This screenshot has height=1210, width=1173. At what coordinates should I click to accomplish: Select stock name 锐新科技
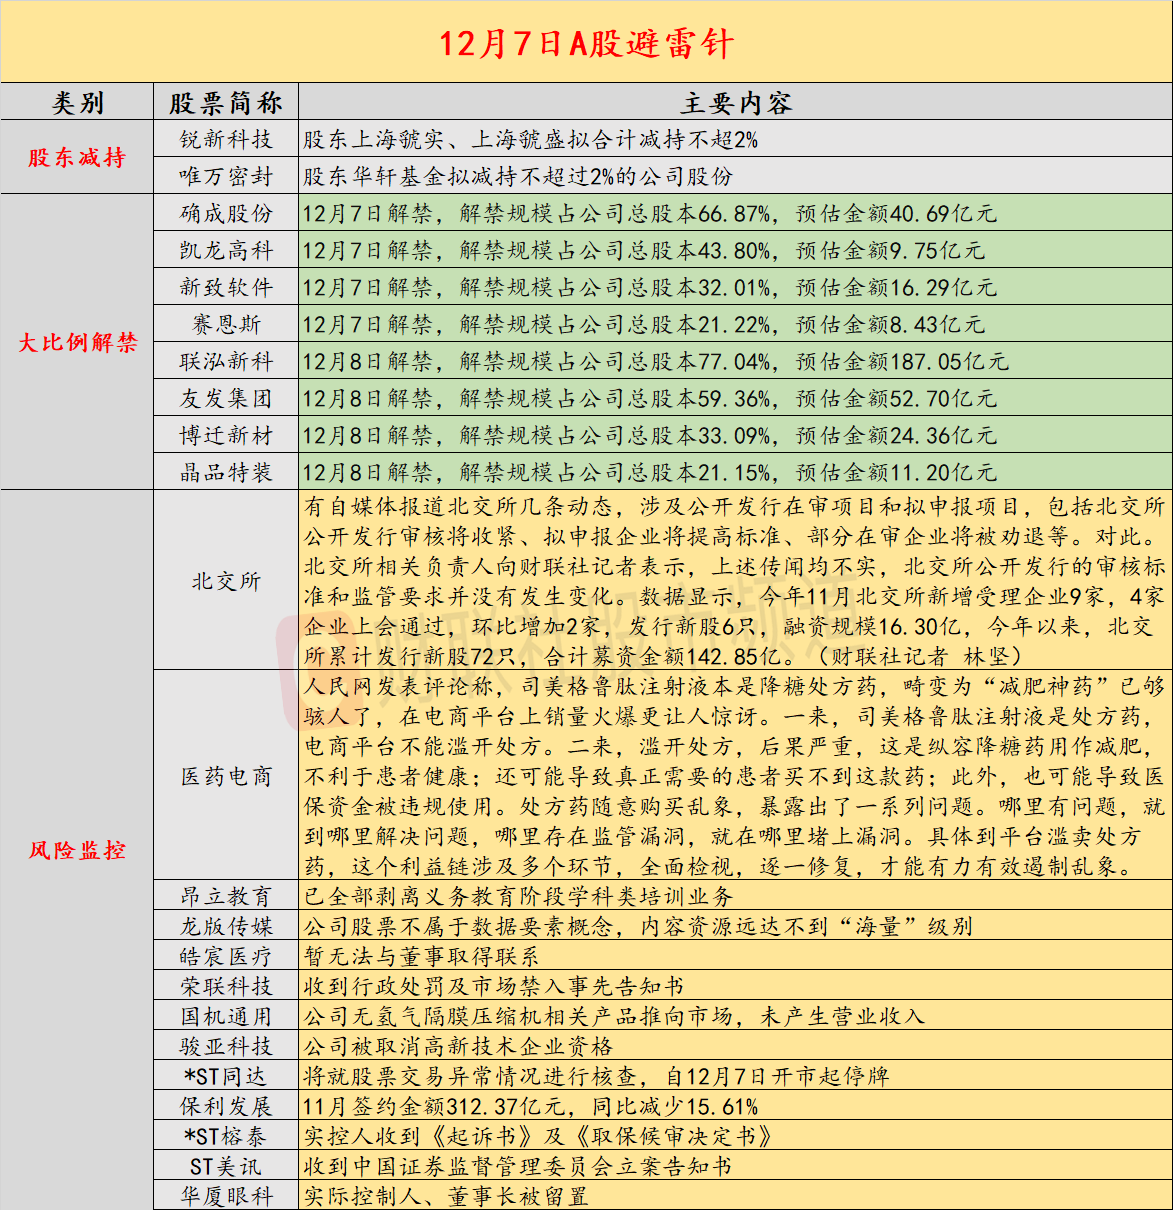click(x=226, y=139)
